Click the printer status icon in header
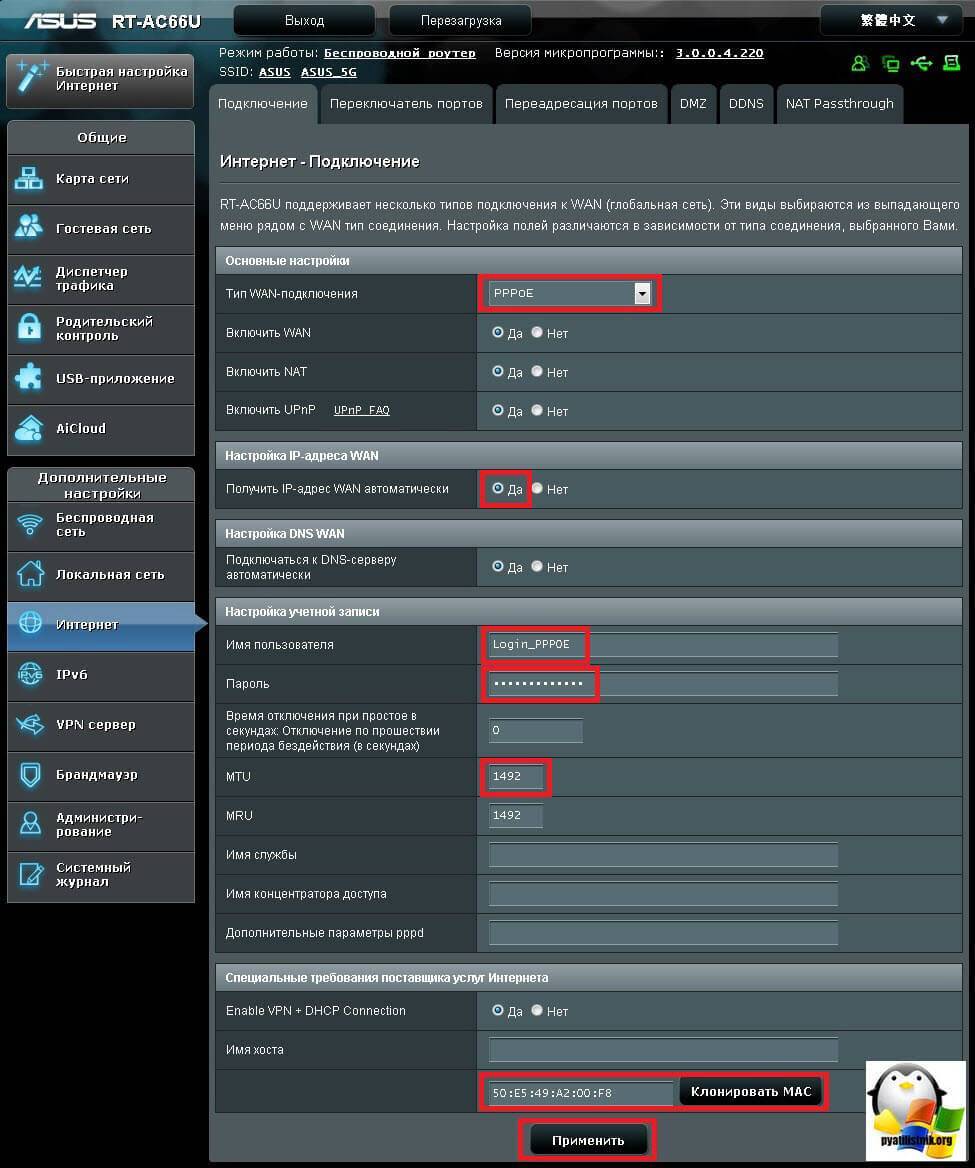Screen dimensions: 975x1168 (951, 63)
